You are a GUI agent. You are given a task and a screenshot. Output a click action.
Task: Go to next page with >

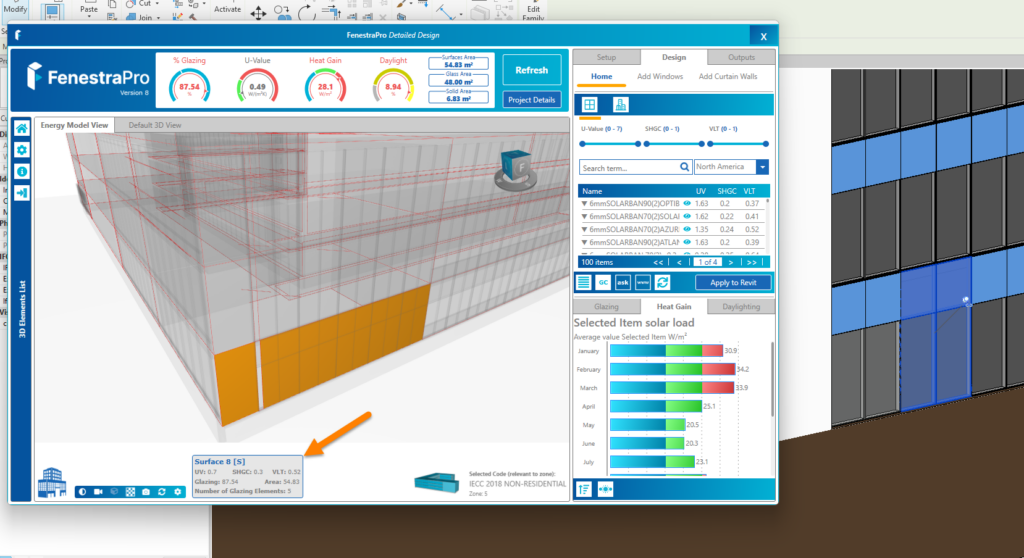coord(731,263)
